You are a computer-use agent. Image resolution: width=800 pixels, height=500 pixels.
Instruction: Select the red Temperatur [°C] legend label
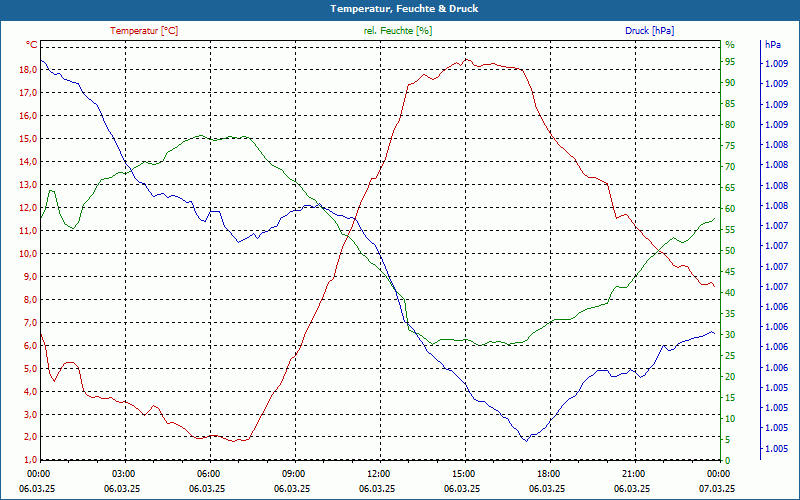coord(144,31)
